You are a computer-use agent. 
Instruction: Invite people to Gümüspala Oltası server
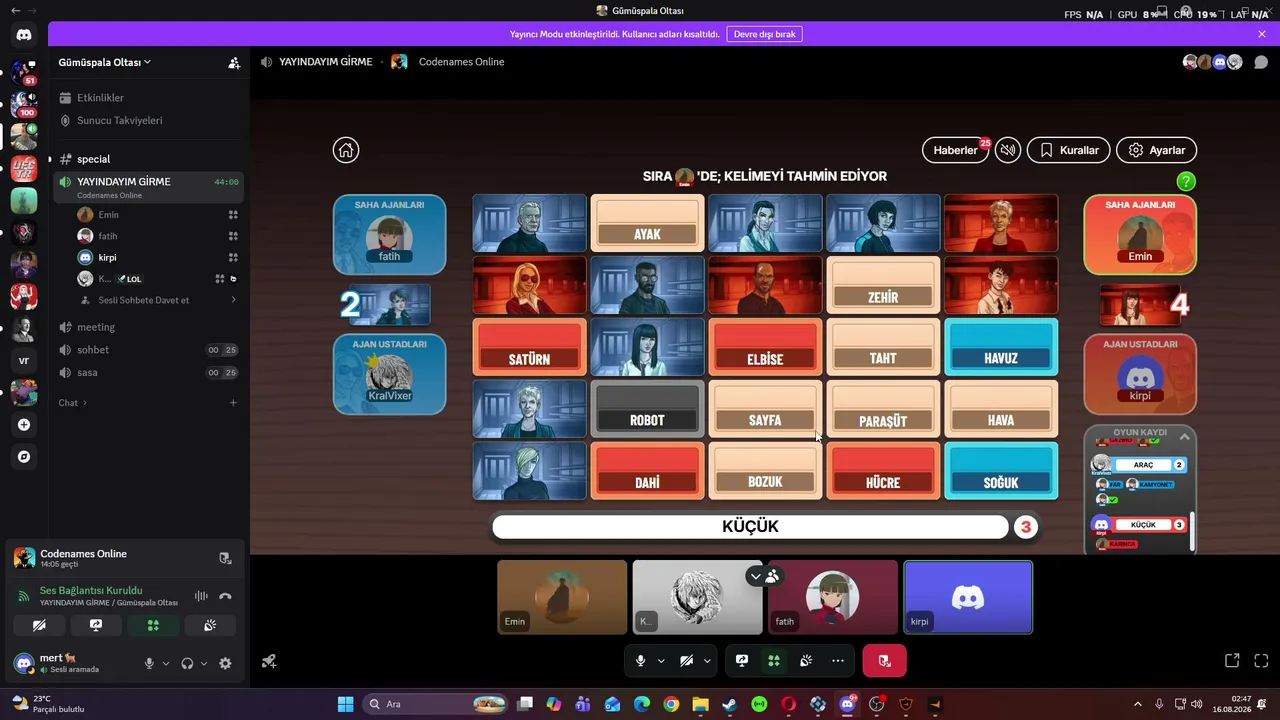(x=234, y=62)
